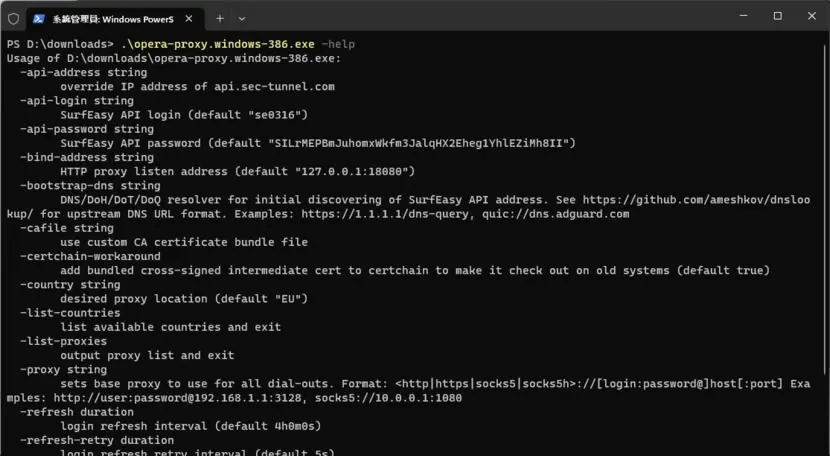Click the -list-countries flag line

tap(70, 312)
